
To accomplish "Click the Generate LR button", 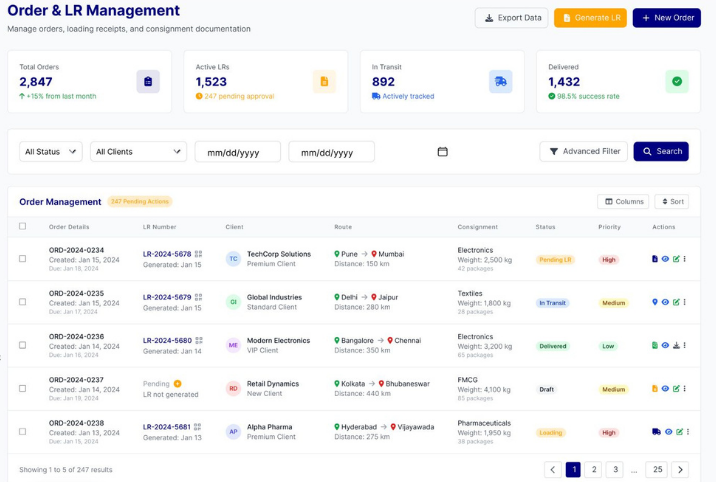I will coord(590,17).
